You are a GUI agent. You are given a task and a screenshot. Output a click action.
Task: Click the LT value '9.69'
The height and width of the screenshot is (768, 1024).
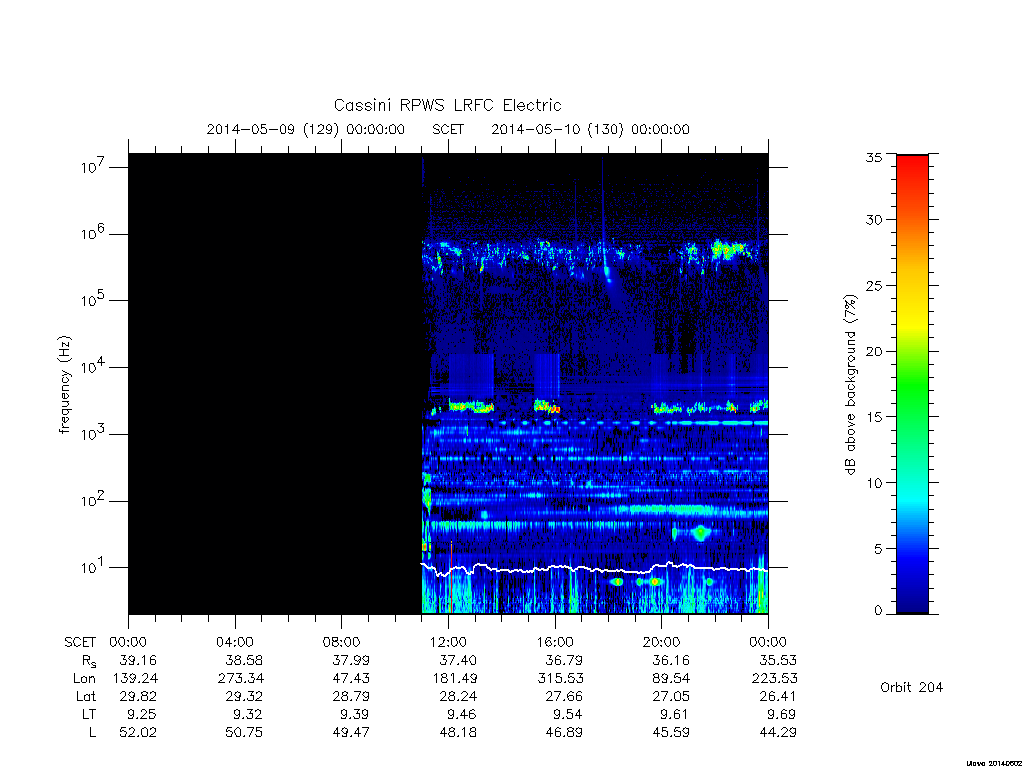782,714
